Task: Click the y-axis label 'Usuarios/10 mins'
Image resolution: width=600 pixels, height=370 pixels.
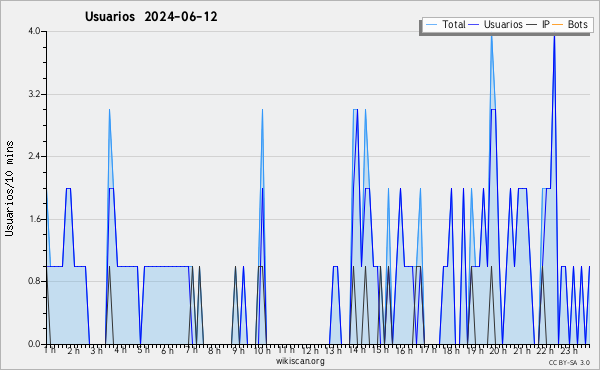Action: click(9, 188)
